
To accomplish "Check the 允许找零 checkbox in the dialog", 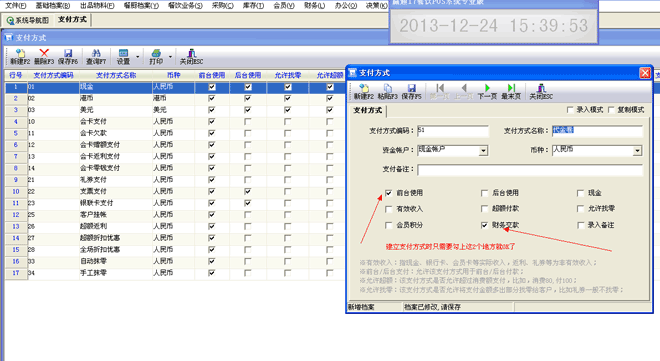I will (x=580, y=209).
